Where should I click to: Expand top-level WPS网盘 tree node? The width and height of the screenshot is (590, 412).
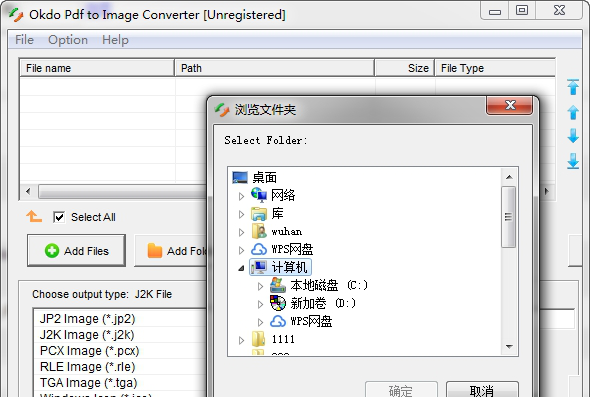pos(241,250)
